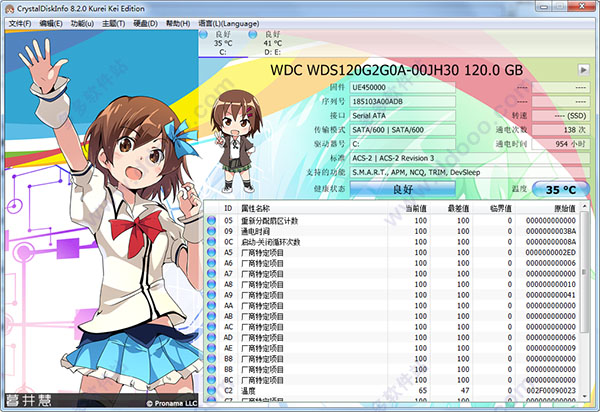Click the 35 °C temperature button
600x412 pixels.
(x=561, y=189)
